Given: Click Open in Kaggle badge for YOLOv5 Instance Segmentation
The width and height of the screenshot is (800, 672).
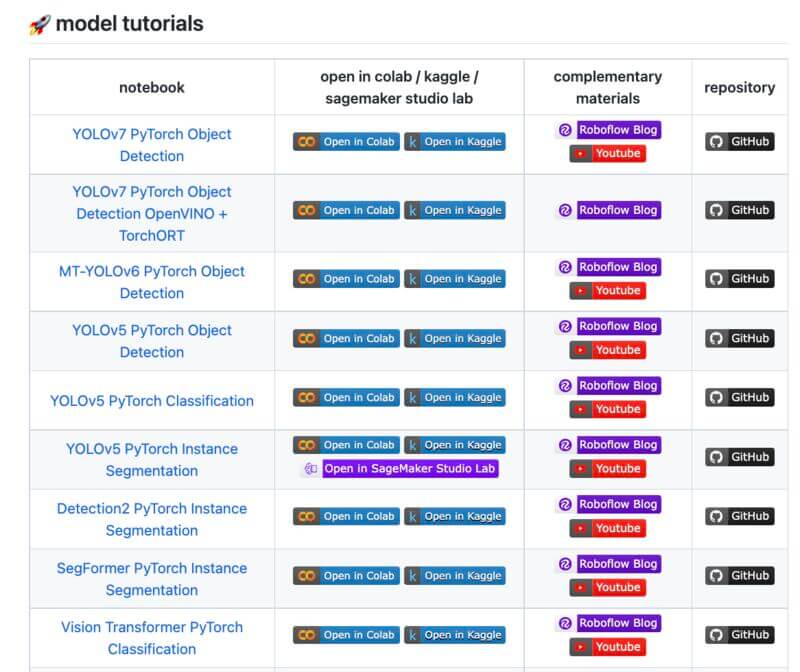Looking at the screenshot, I should click(455, 445).
